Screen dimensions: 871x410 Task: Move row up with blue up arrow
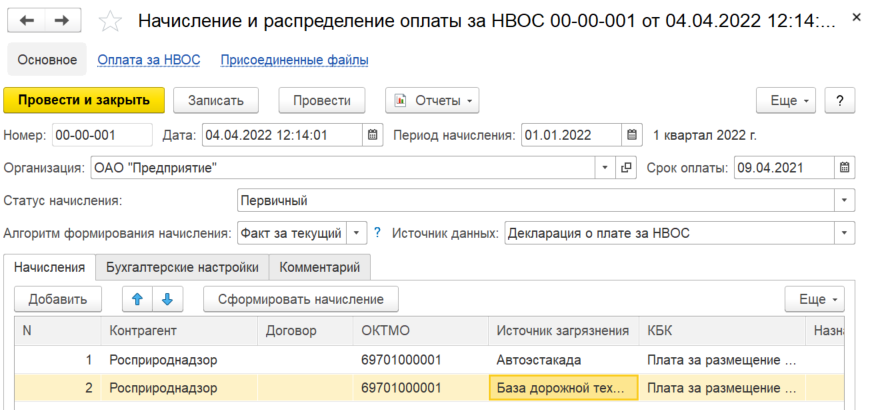[x=137, y=299]
